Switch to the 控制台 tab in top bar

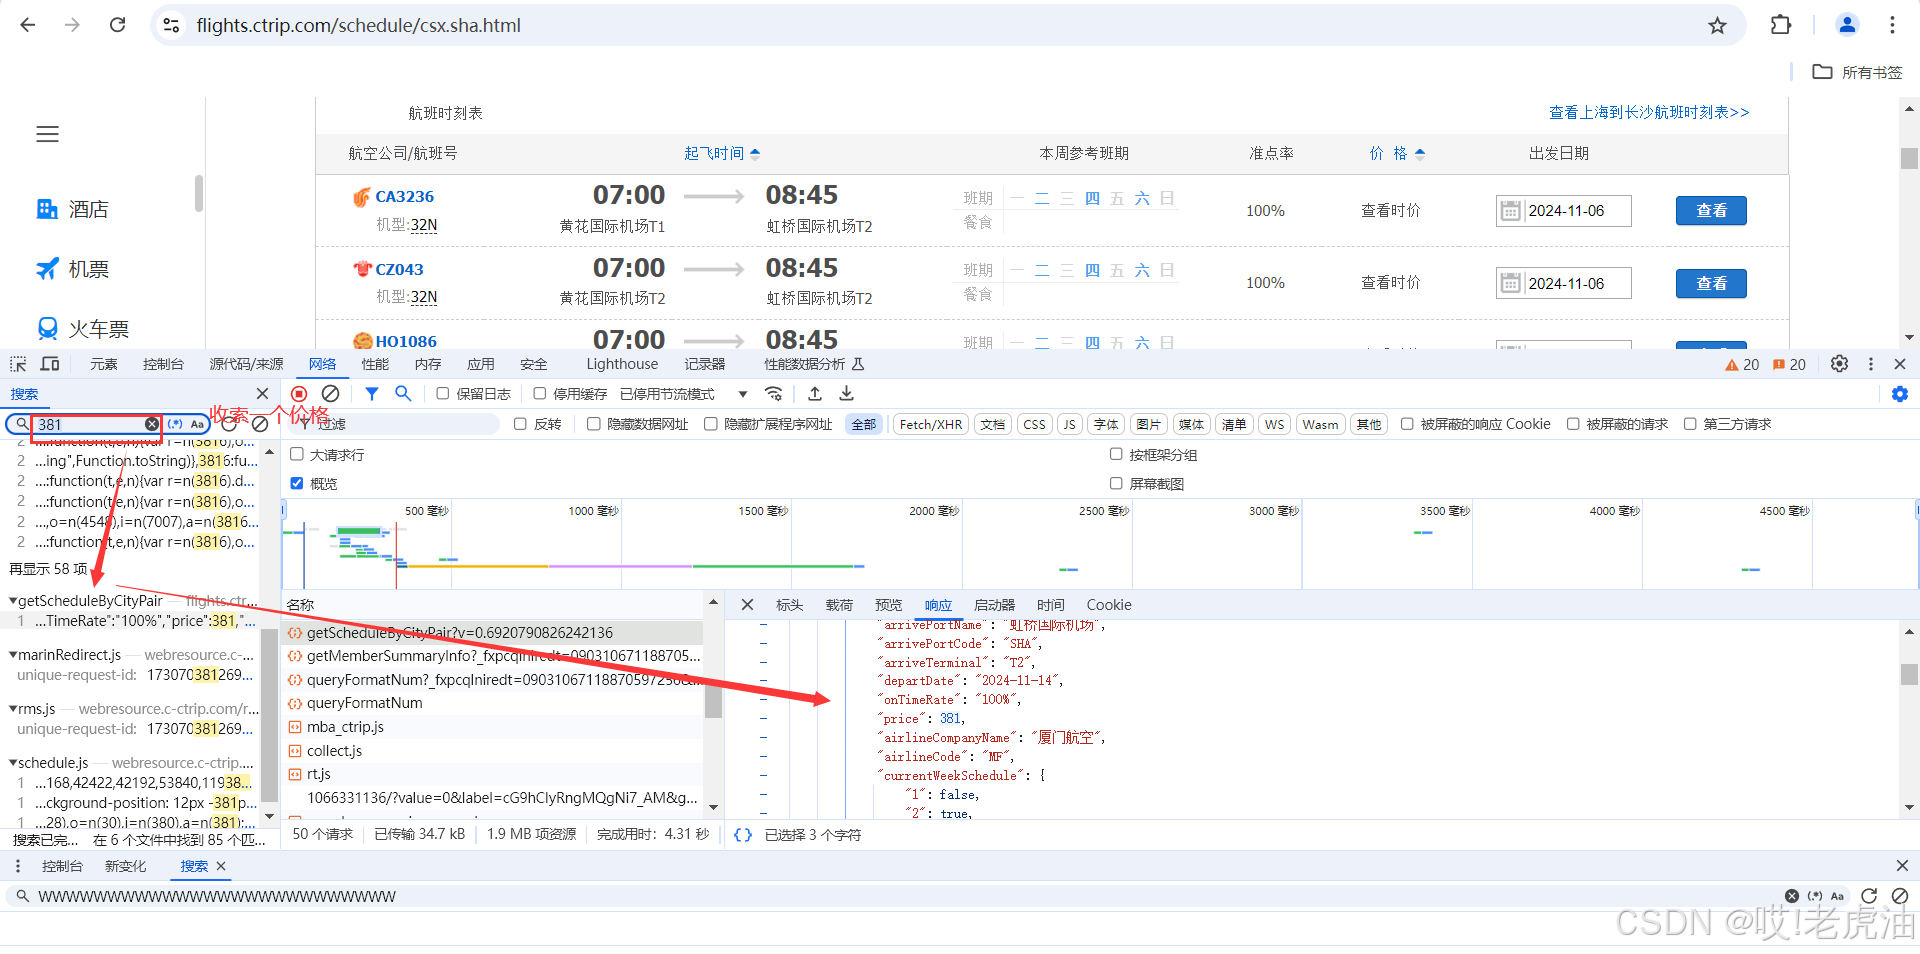163,364
